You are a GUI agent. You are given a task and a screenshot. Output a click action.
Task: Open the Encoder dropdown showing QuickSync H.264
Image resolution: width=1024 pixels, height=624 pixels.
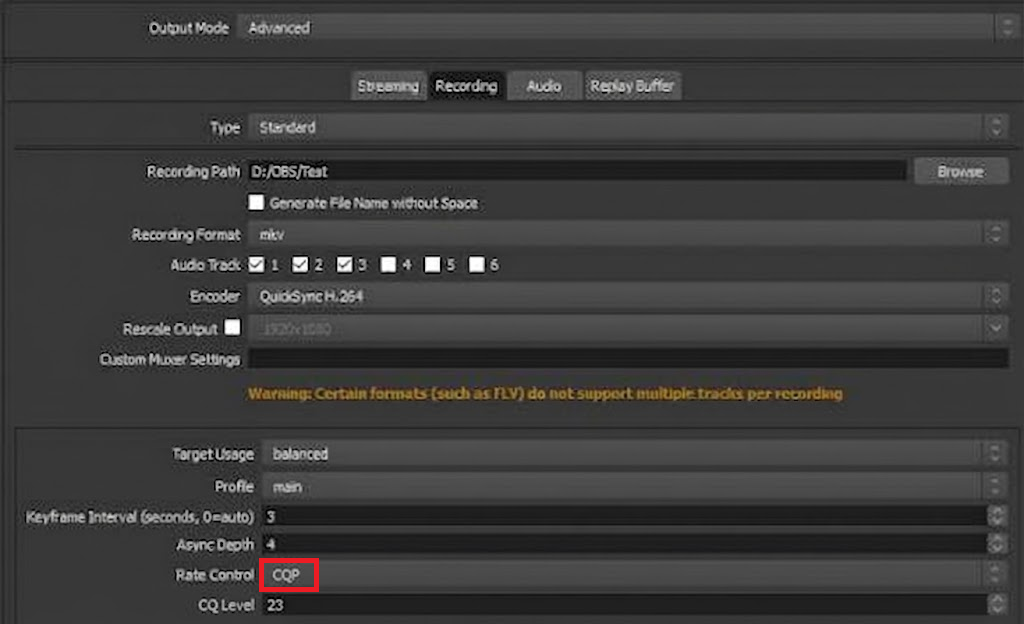[628, 297]
